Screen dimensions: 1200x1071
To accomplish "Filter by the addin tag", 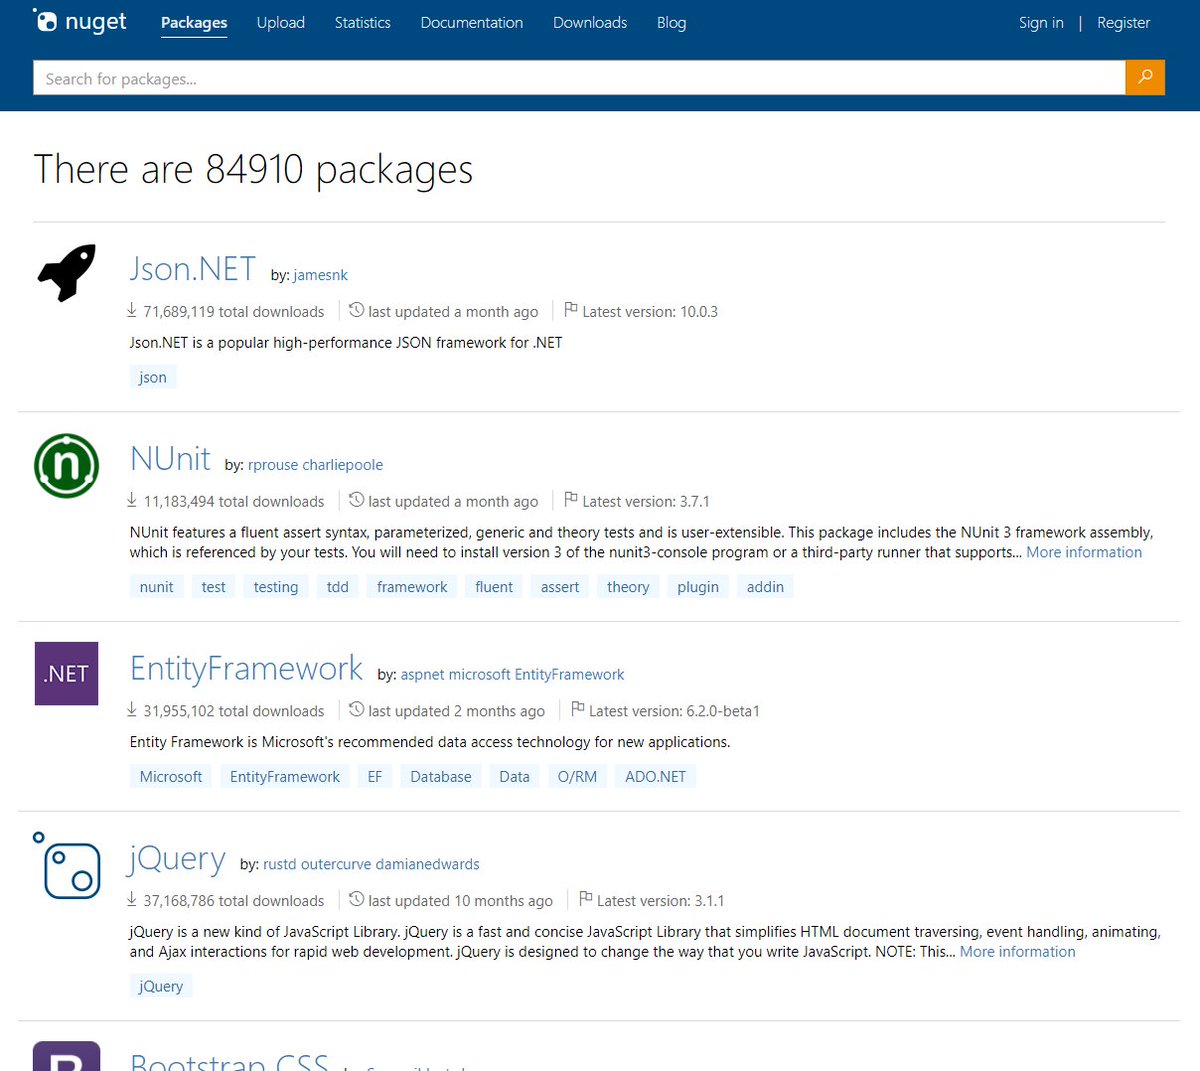I will pos(765,587).
